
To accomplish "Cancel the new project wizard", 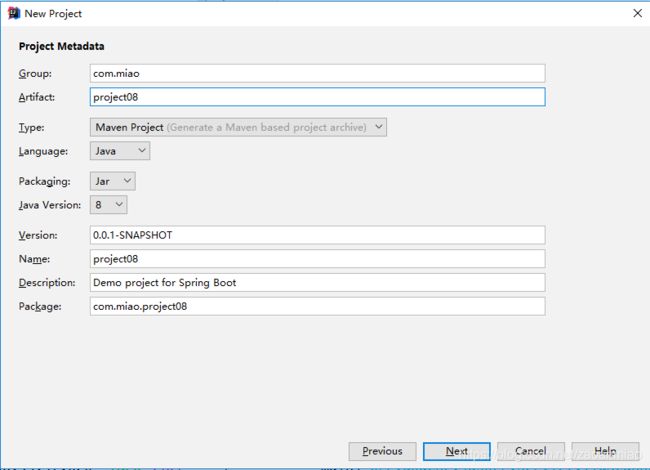I will [x=531, y=451].
